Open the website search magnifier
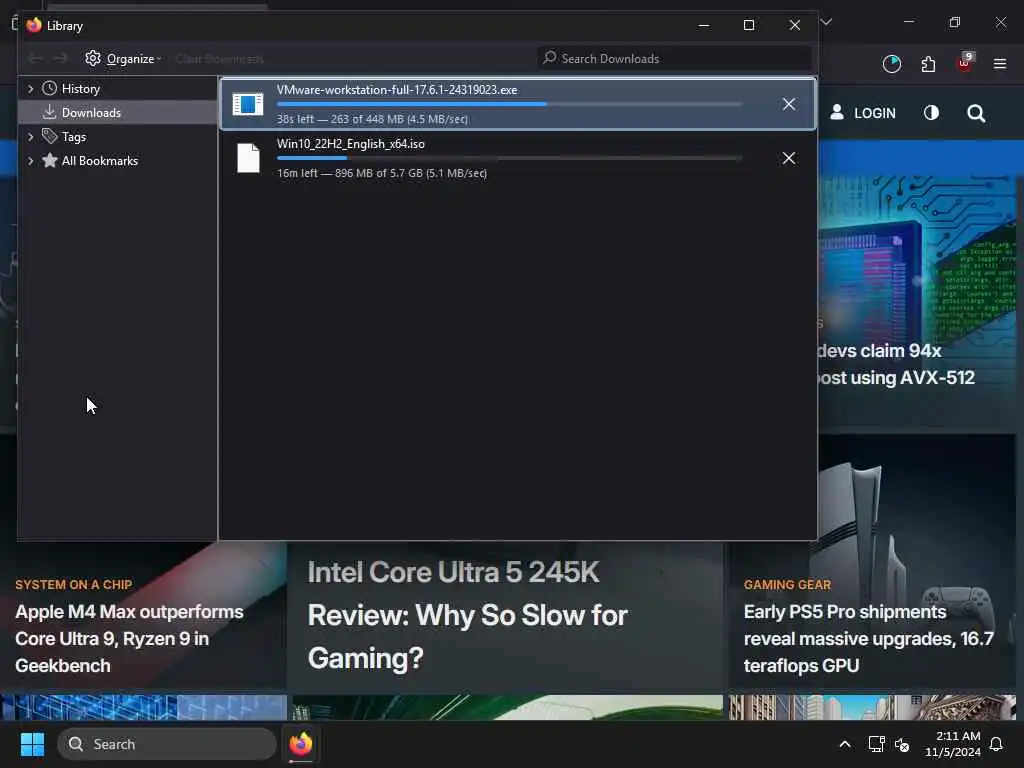Image resolution: width=1024 pixels, height=768 pixels. (976, 114)
